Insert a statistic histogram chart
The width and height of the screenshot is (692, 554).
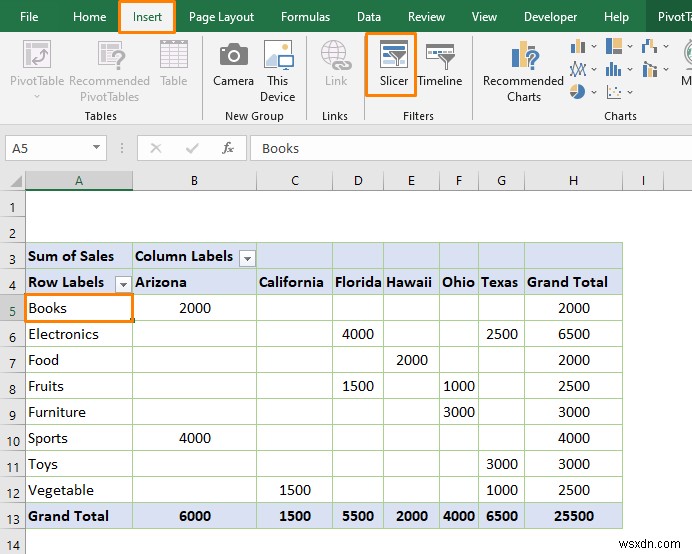click(x=614, y=69)
